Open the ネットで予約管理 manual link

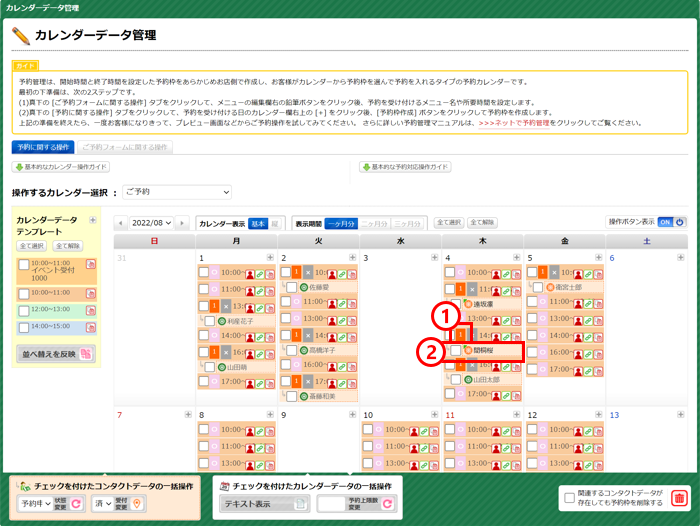(x=514, y=123)
